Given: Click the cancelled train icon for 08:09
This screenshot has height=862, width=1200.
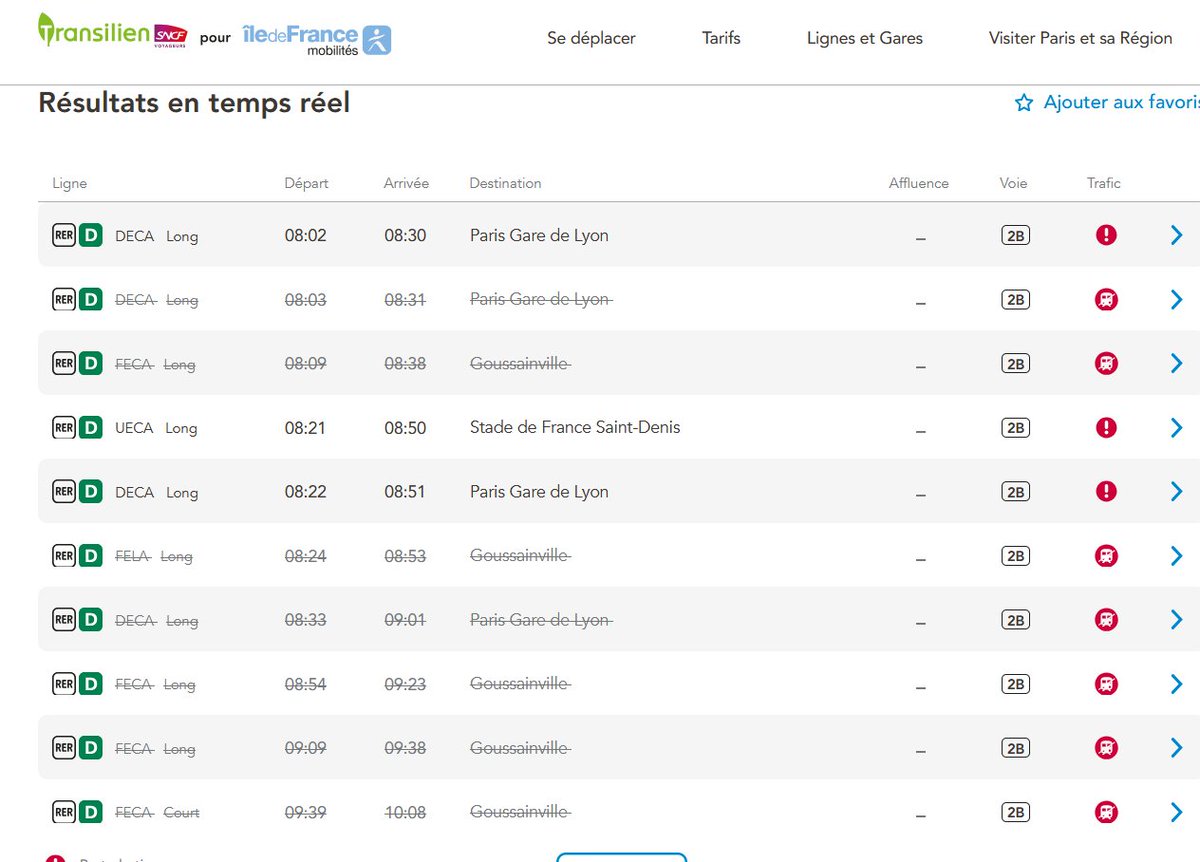Looking at the screenshot, I should tap(1106, 364).
